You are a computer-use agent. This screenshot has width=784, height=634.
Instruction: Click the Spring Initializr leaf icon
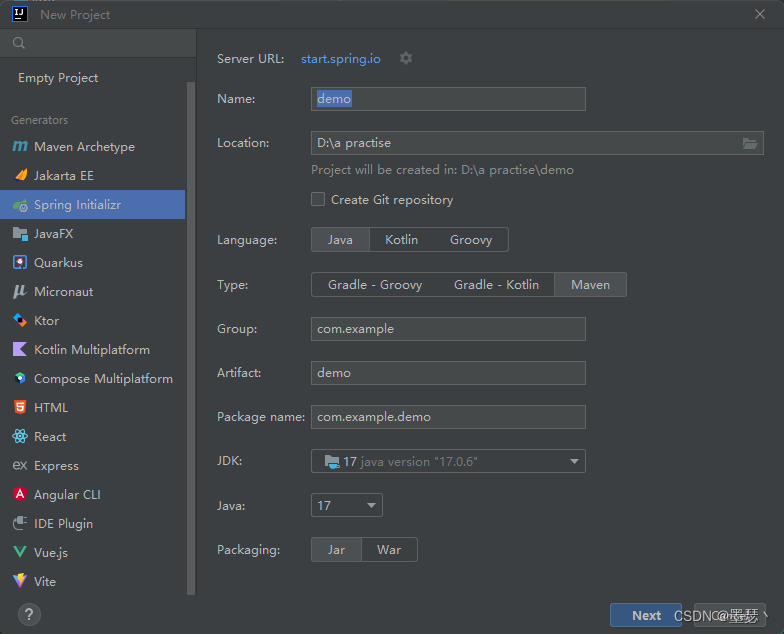pos(20,205)
